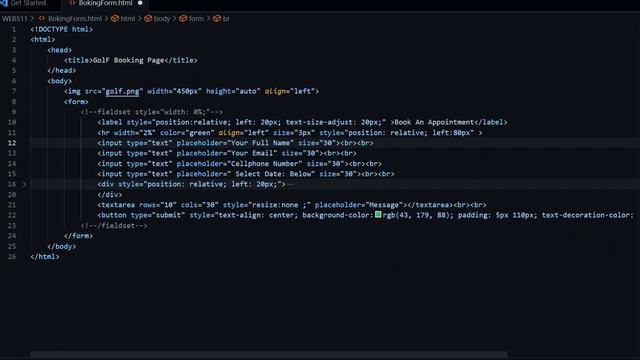Click the closing </html> tag on line 26

pos(45,257)
